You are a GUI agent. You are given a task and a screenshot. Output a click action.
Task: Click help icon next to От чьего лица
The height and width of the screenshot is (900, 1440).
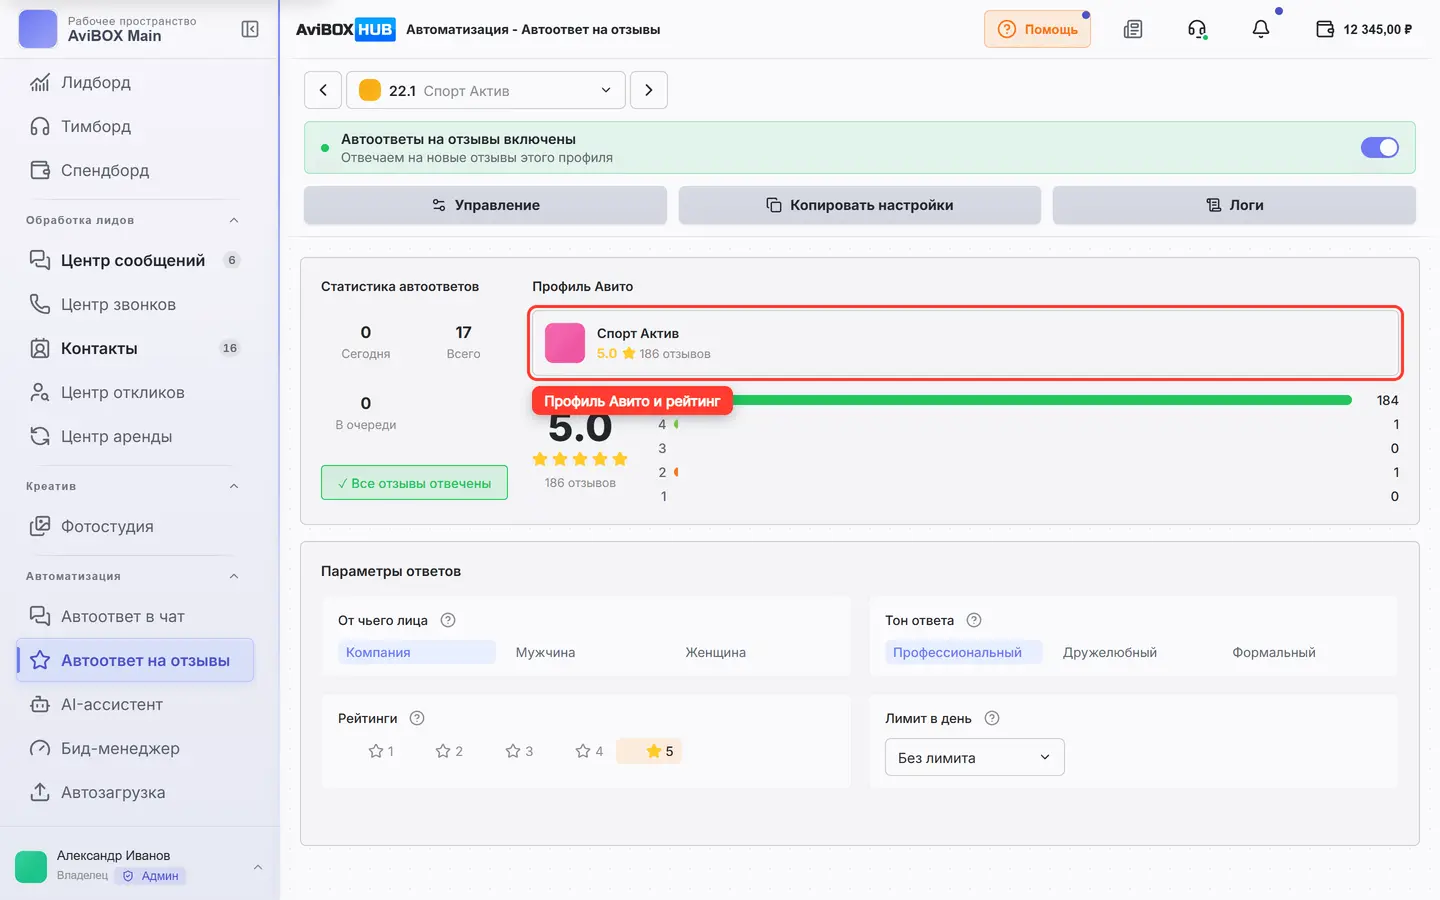point(448,620)
